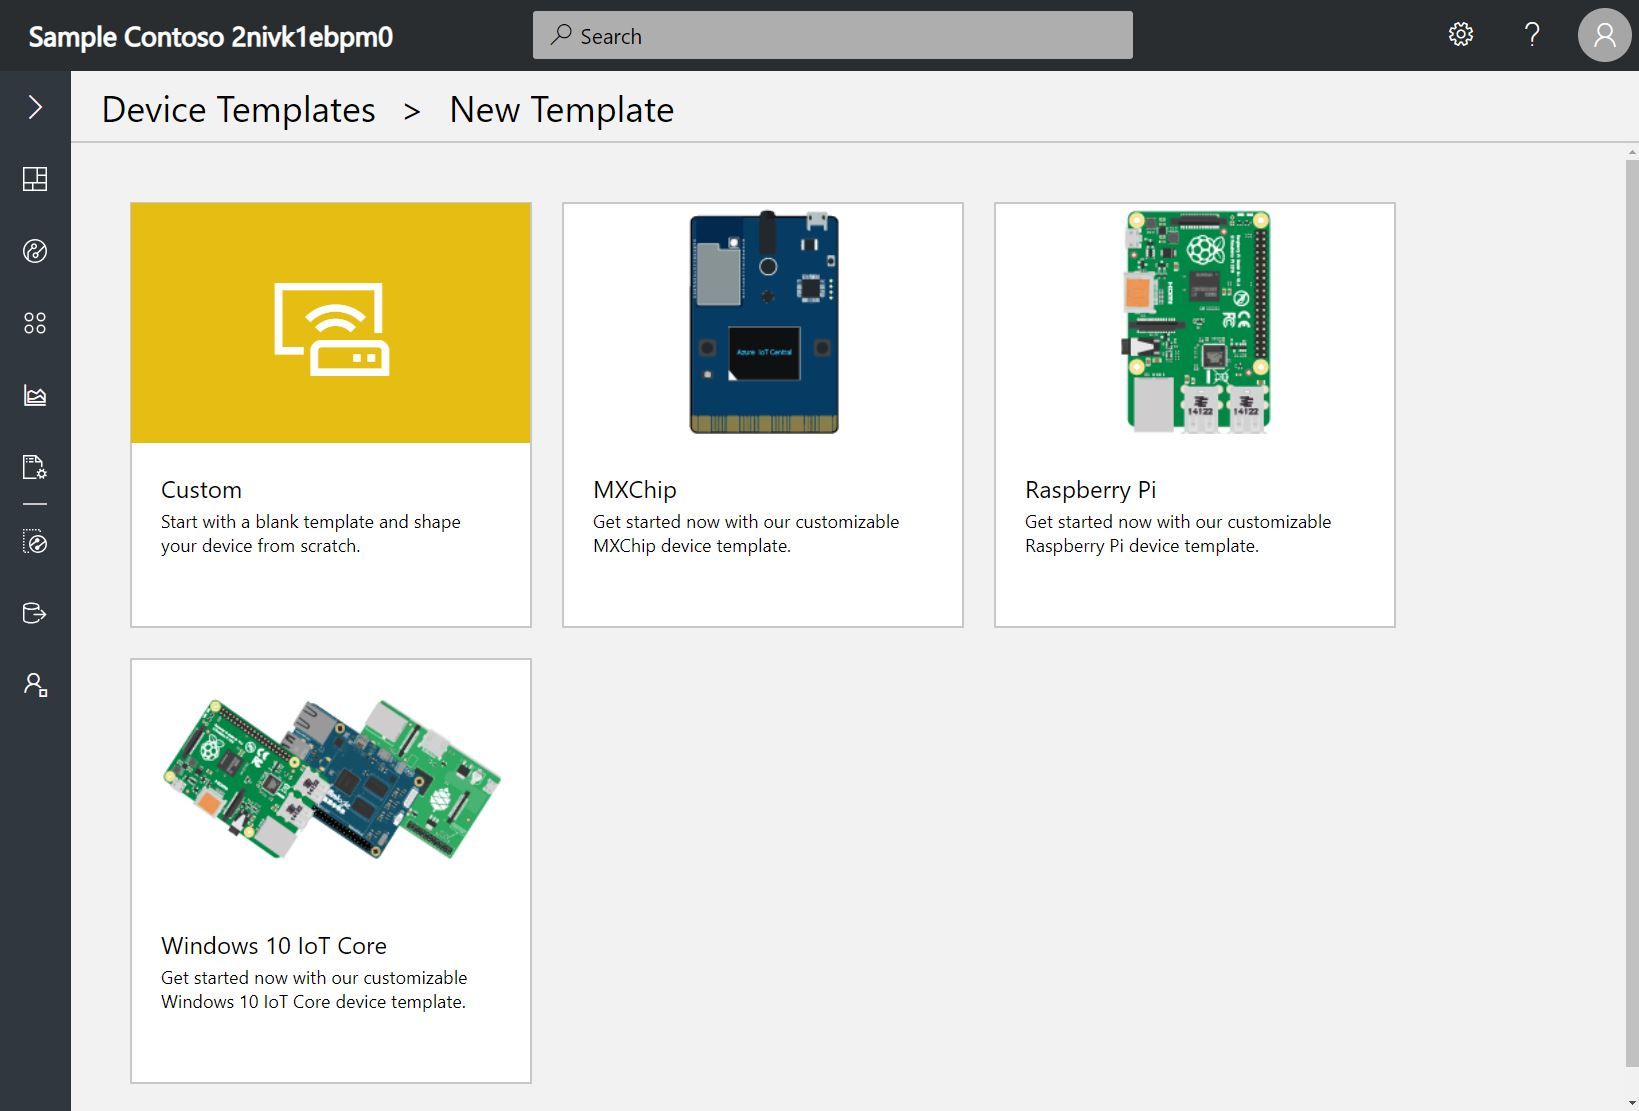Navigate back via Device Templates breadcrumb

point(238,109)
